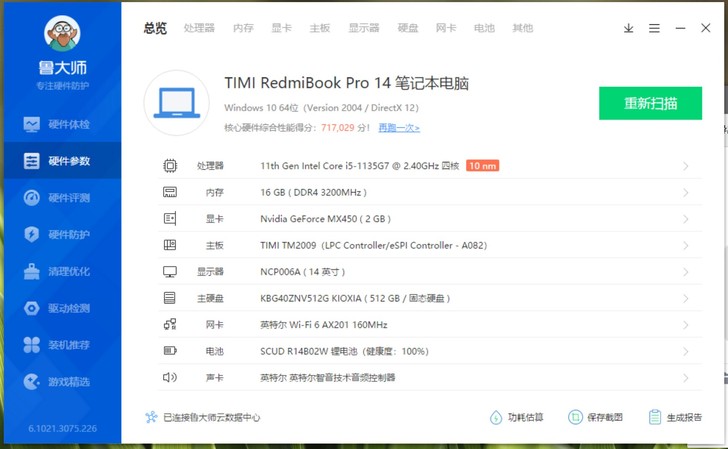This screenshot has height=449, width=728.
Task: Switch to the 其他 tab
Action: [x=522, y=28]
